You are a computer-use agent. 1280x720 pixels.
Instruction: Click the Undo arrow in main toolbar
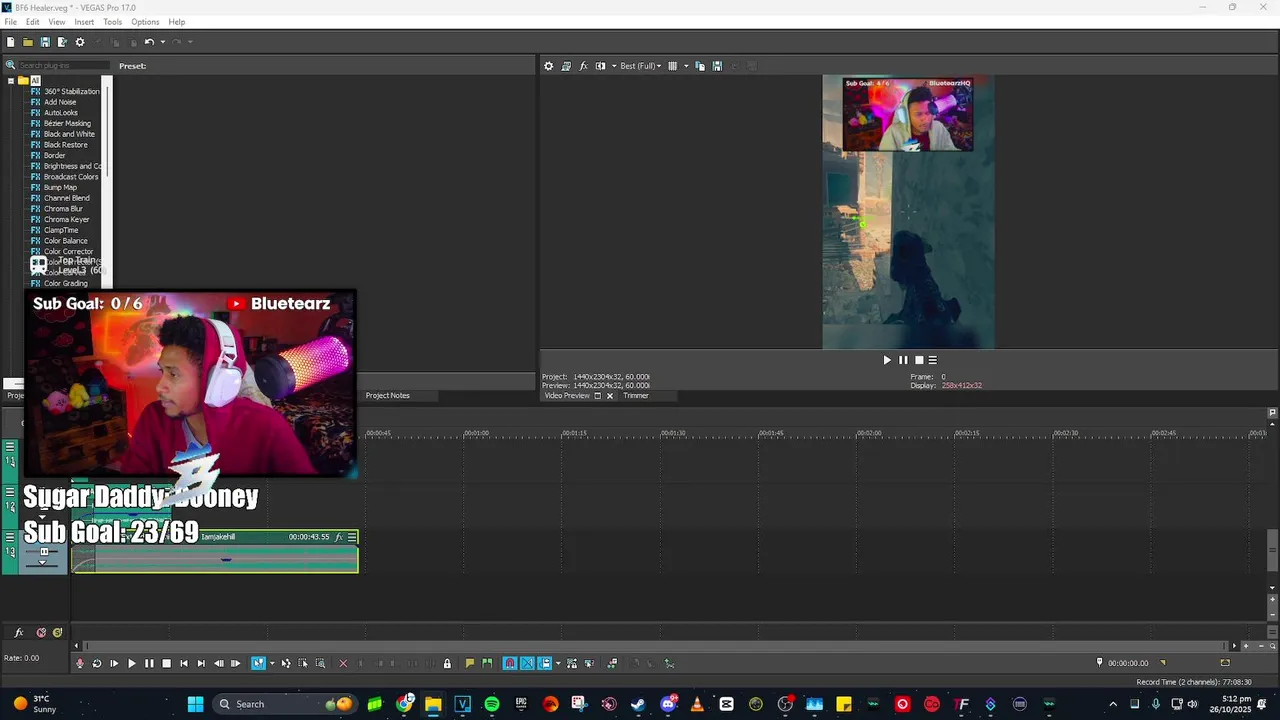pyautogui.click(x=148, y=42)
